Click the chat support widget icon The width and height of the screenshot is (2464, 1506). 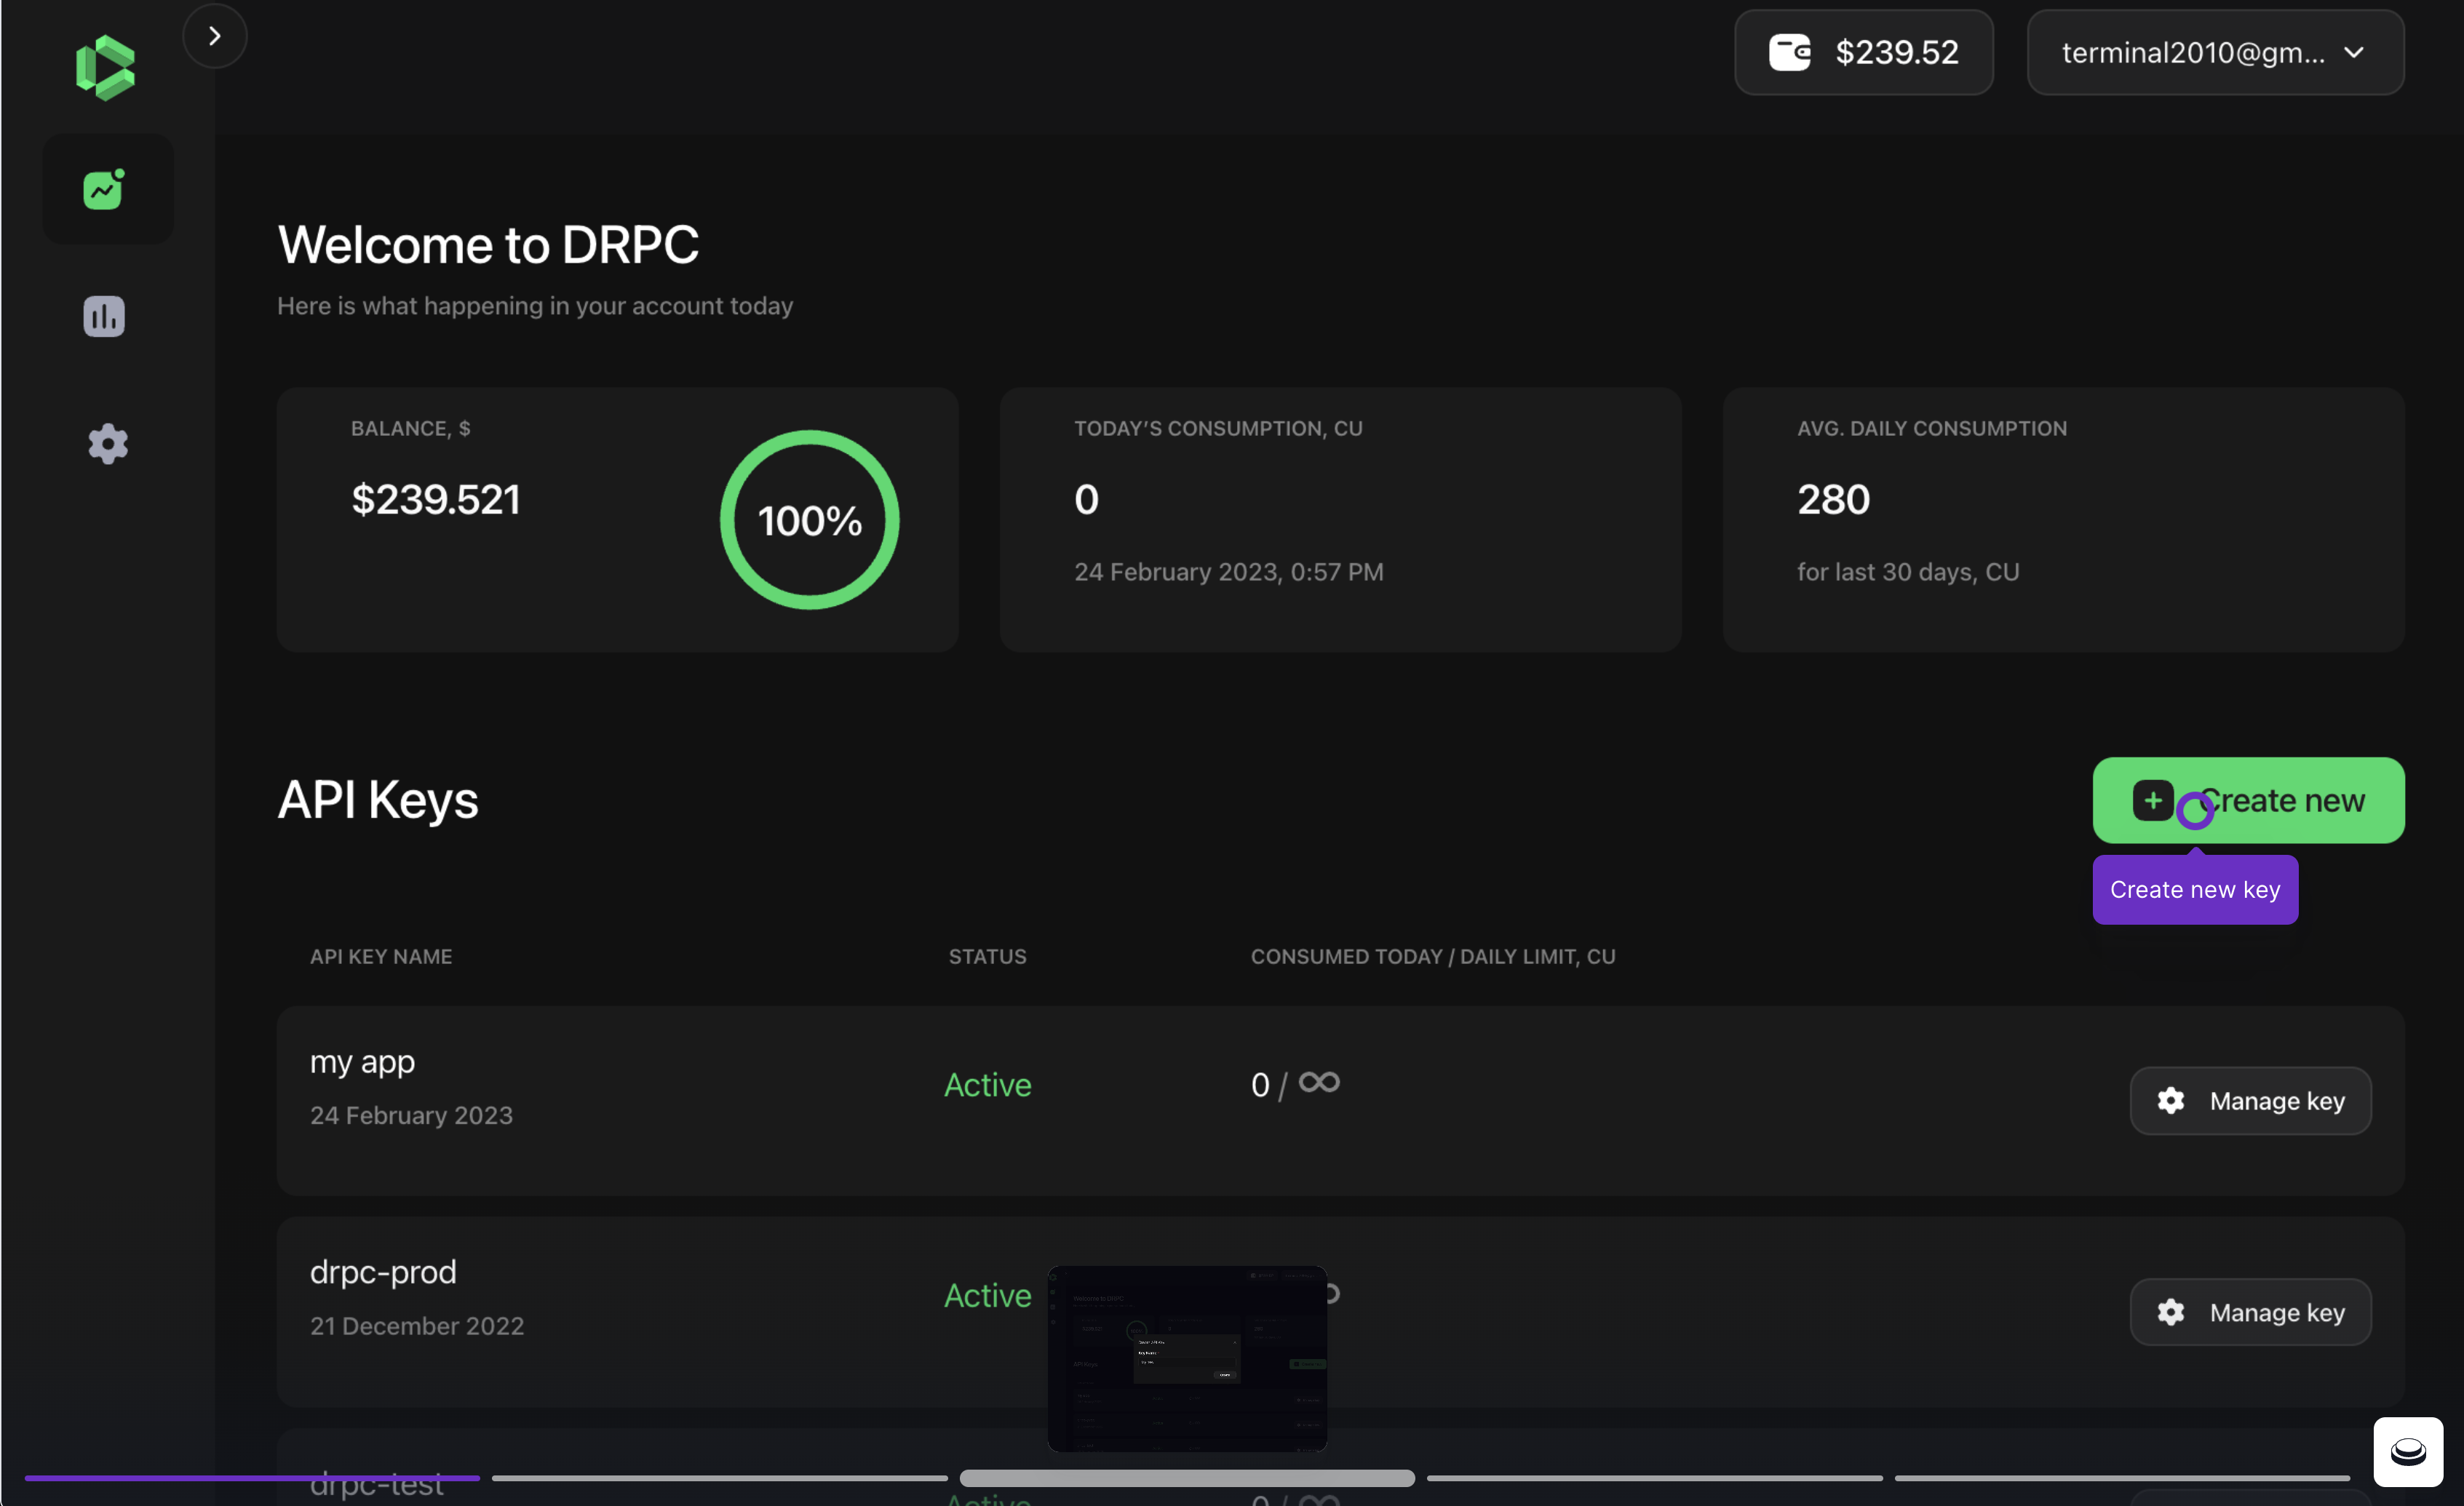click(x=2407, y=1451)
